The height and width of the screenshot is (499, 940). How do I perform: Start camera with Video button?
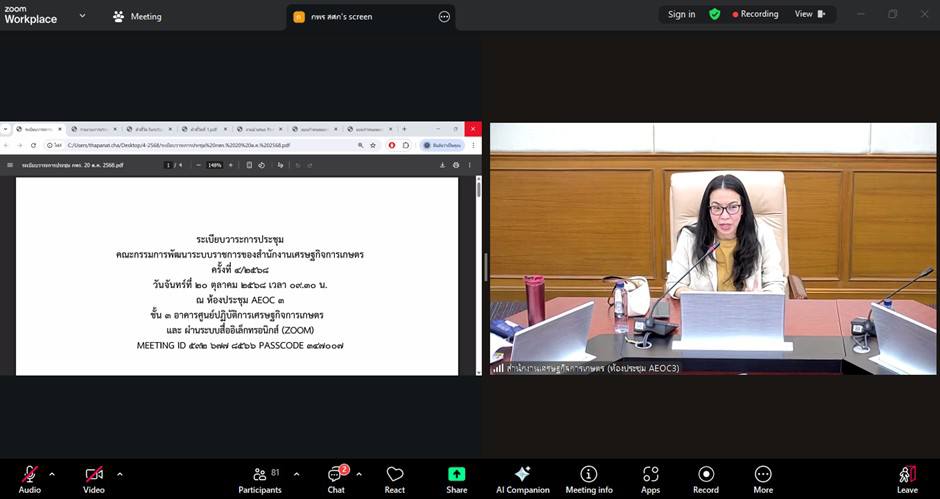click(94, 477)
